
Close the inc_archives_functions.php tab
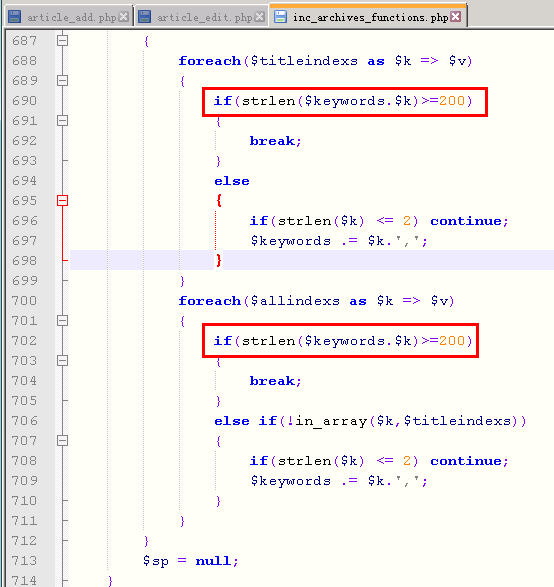[x=456, y=17]
